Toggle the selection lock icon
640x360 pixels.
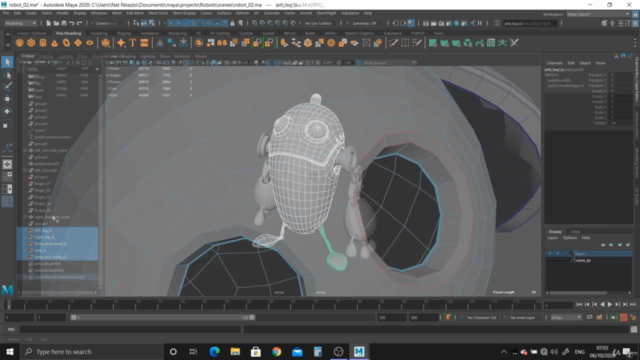233,23
